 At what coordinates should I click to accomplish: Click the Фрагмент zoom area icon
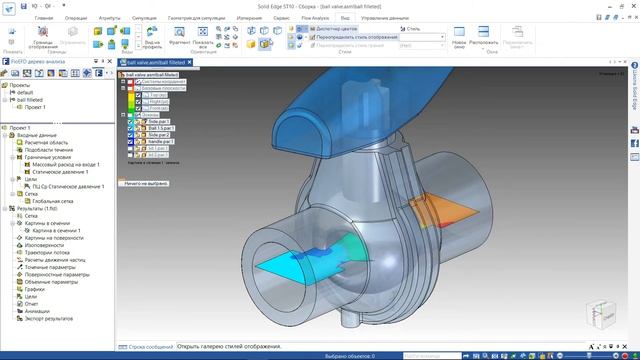[179, 32]
